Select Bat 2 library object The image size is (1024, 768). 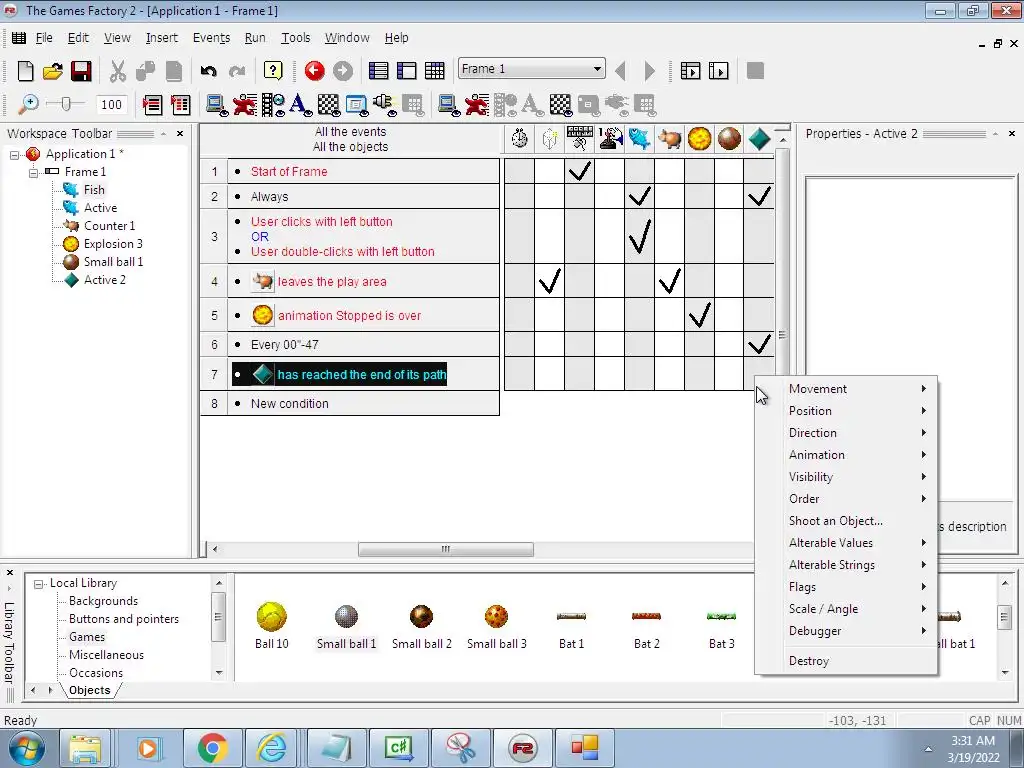(x=647, y=625)
